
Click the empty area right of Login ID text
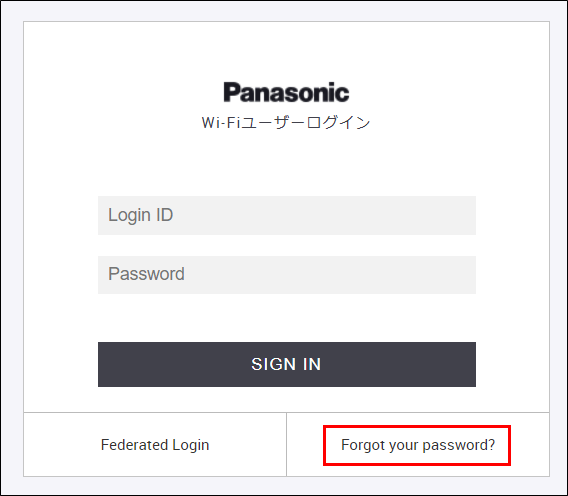point(326,215)
